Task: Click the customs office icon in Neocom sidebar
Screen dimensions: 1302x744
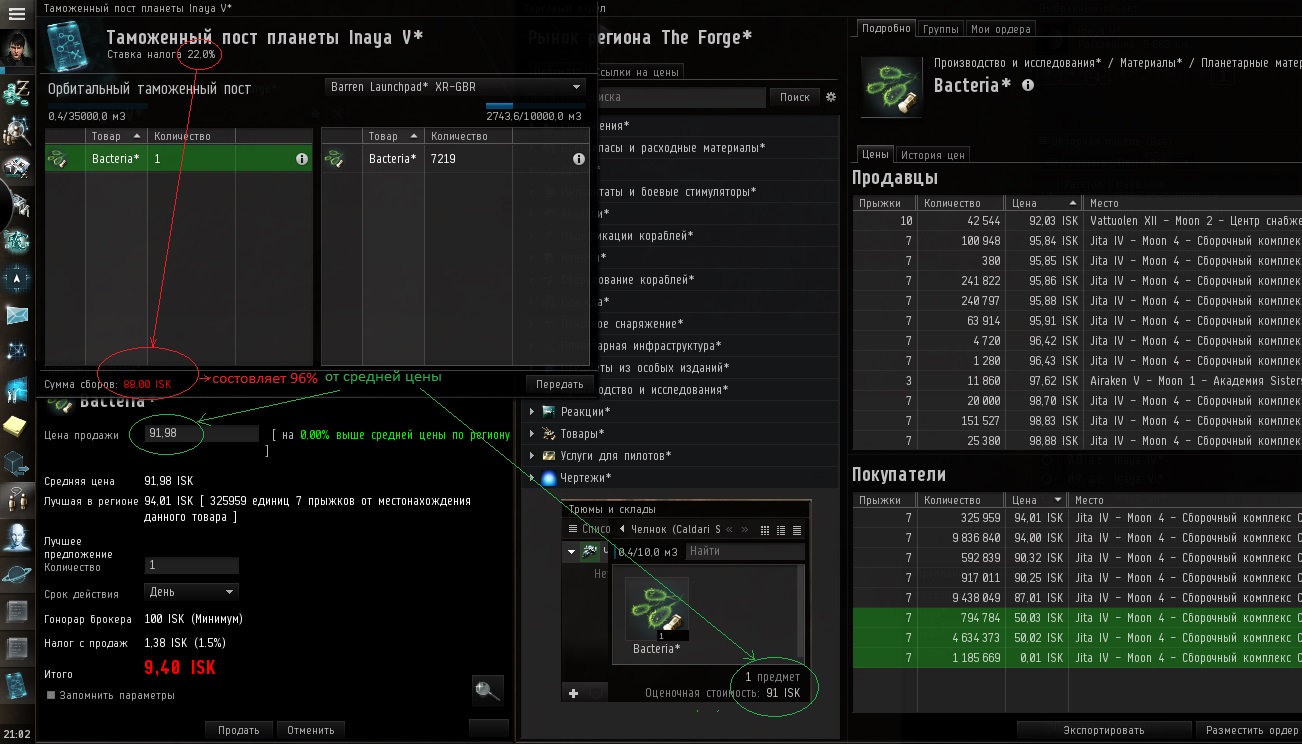Action: [17, 686]
